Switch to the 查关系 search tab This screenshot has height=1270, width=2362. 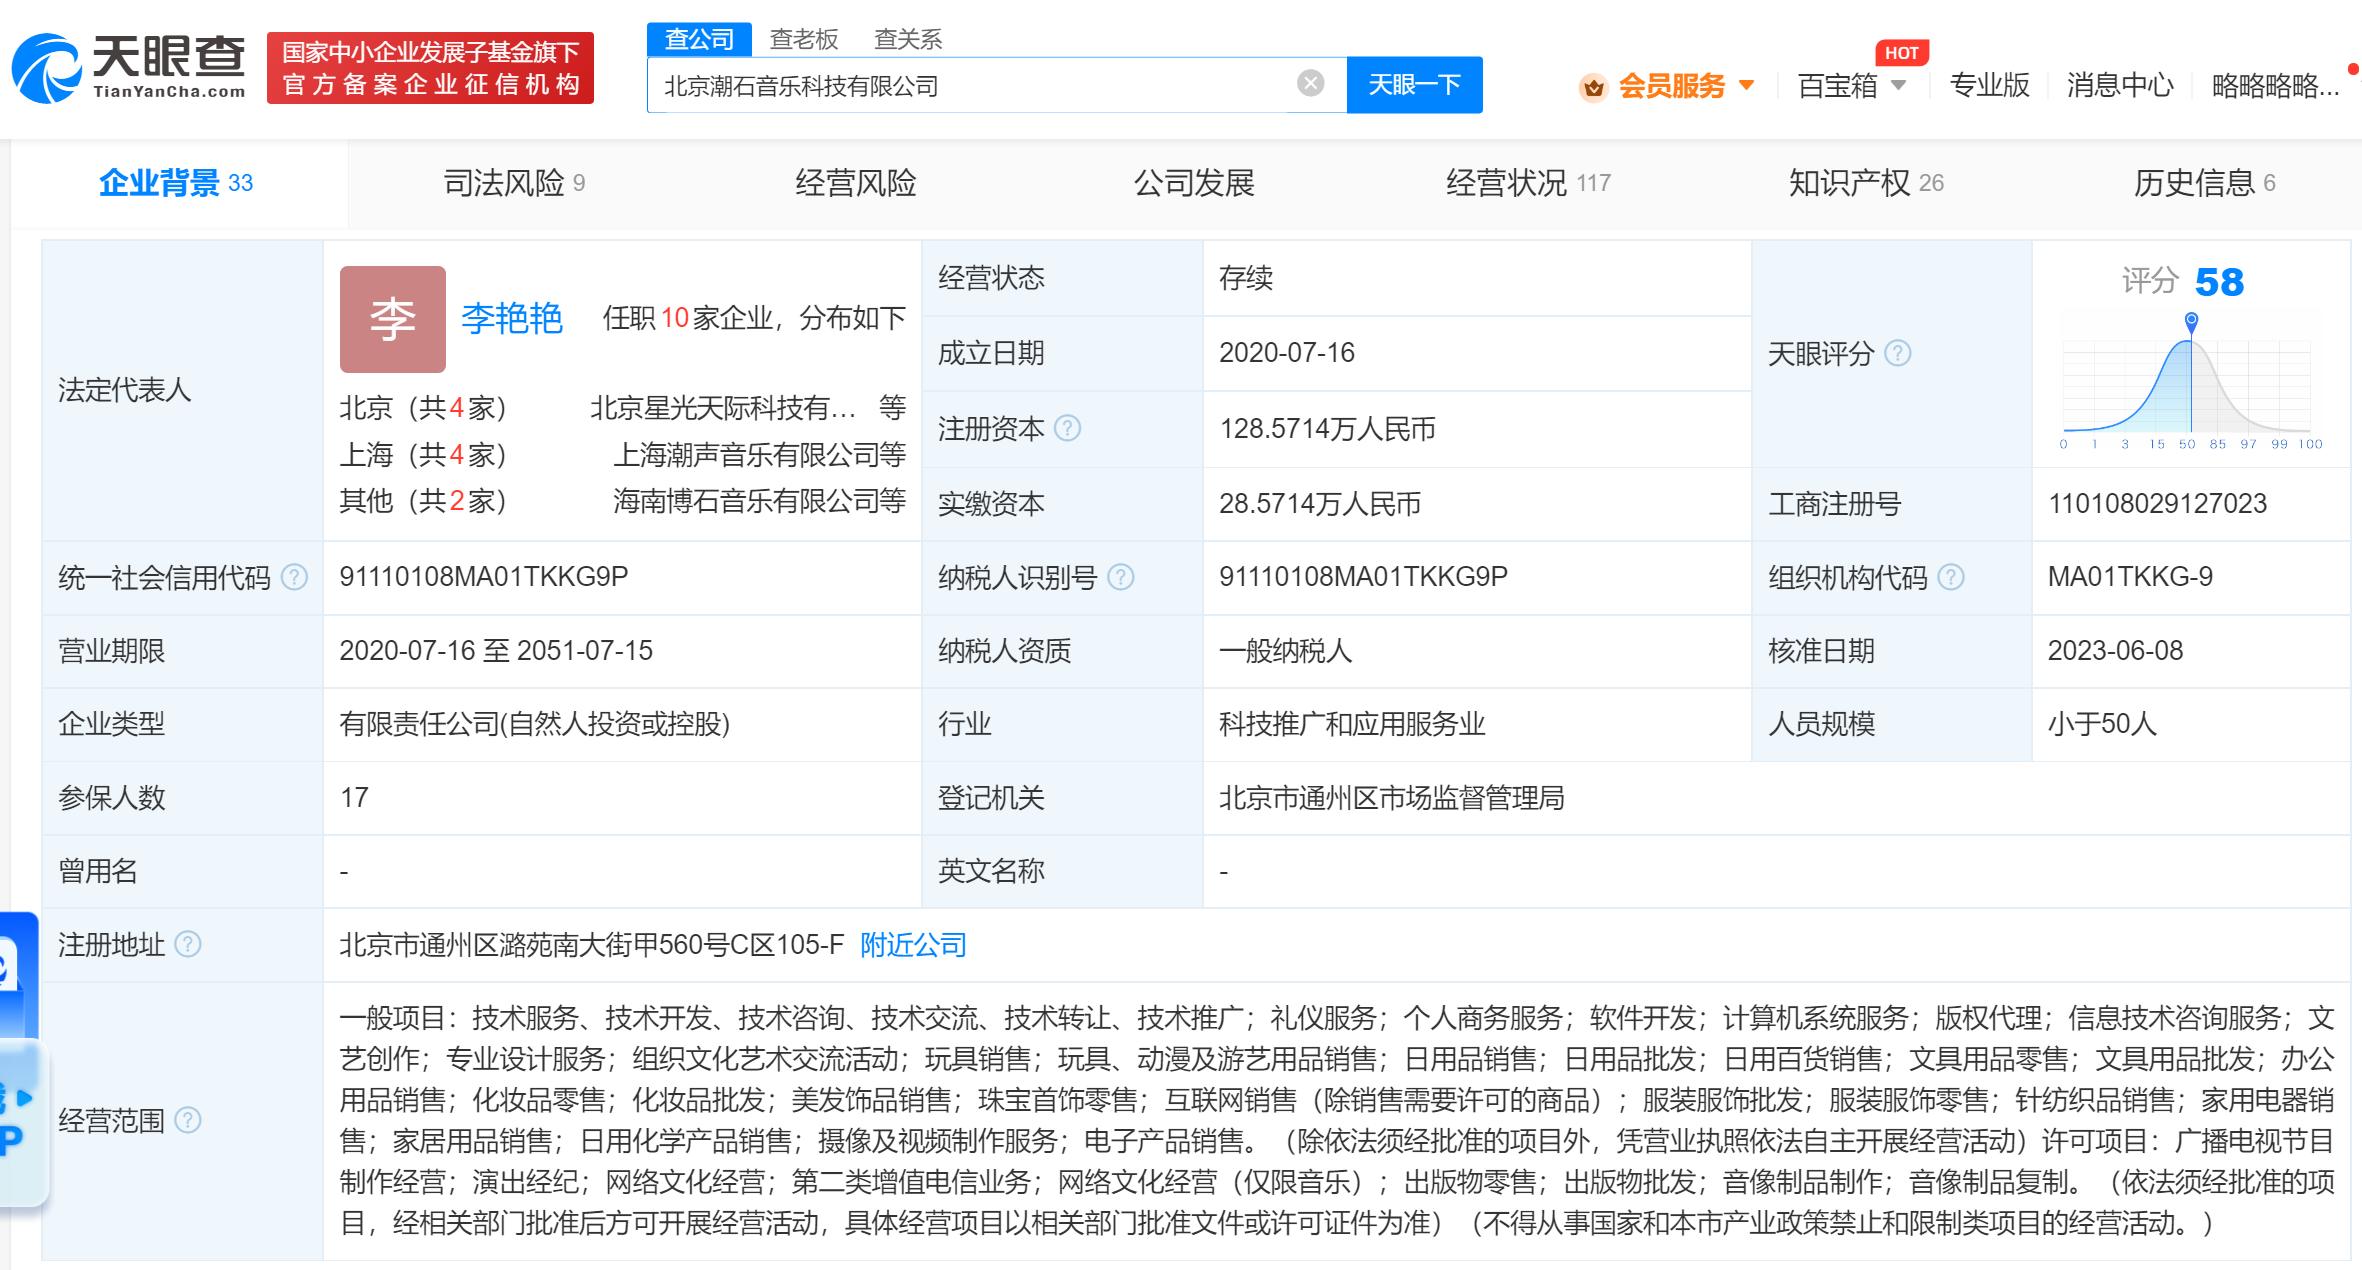tap(908, 39)
